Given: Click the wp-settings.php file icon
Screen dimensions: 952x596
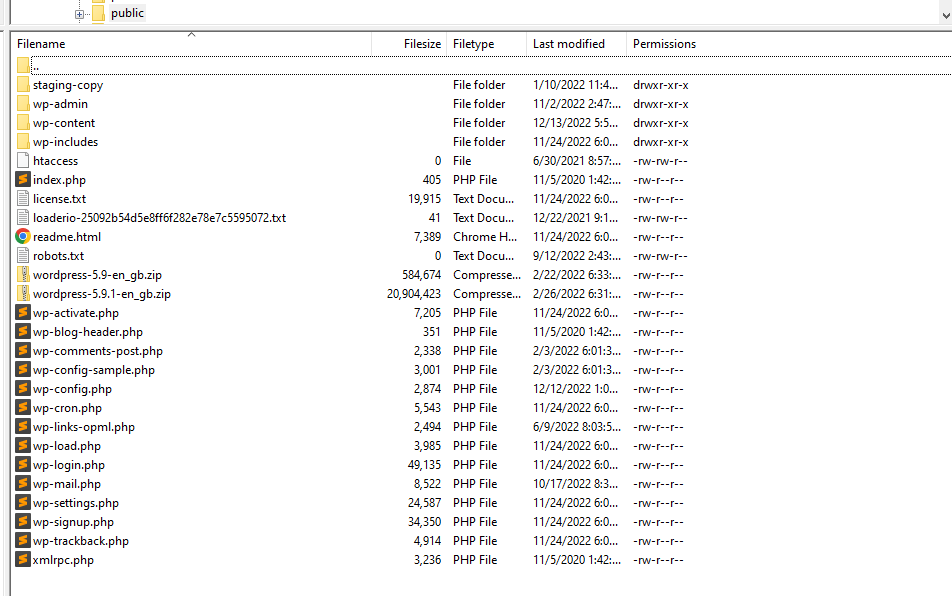Looking at the screenshot, I should pyautogui.click(x=23, y=503).
